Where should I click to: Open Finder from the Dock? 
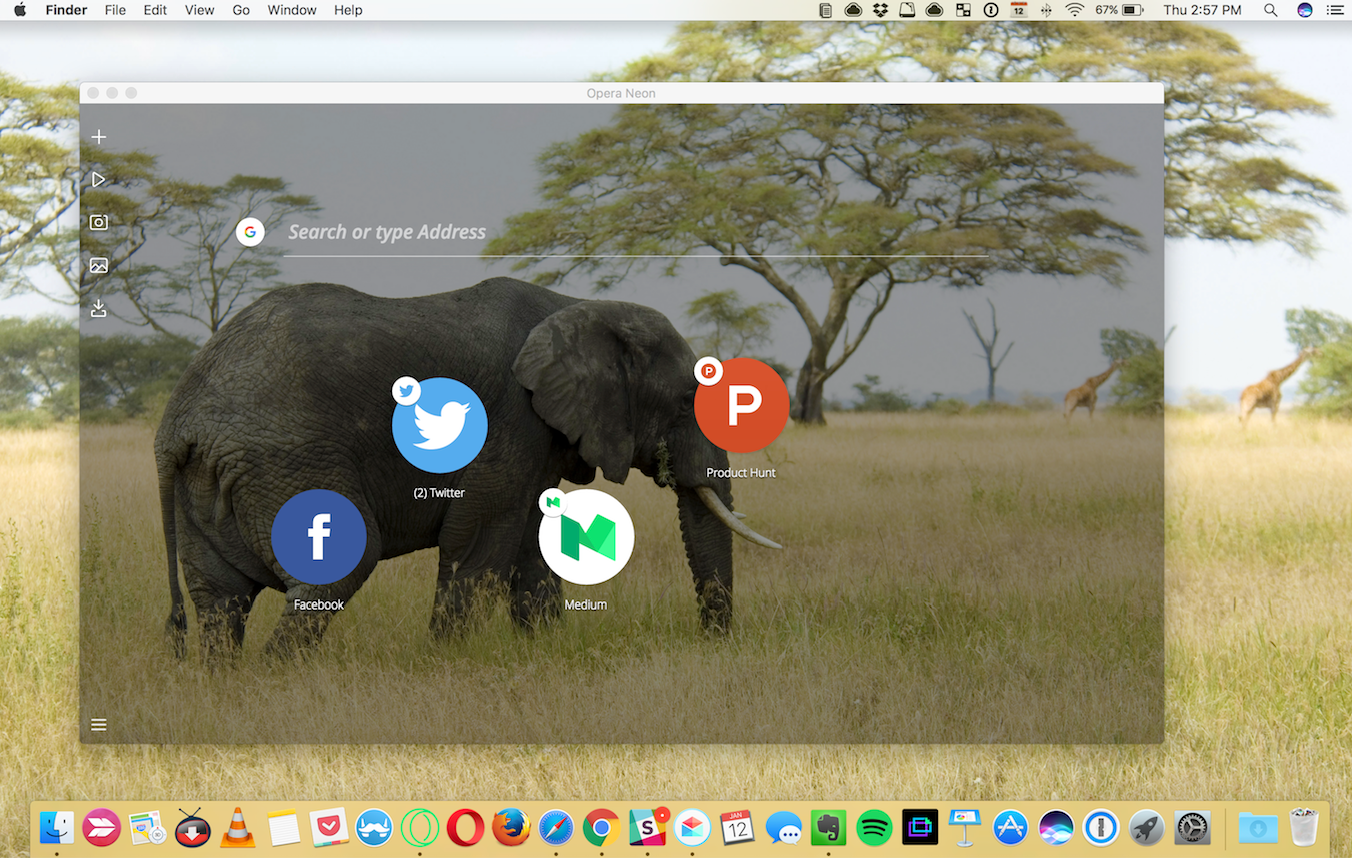tap(56, 827)
